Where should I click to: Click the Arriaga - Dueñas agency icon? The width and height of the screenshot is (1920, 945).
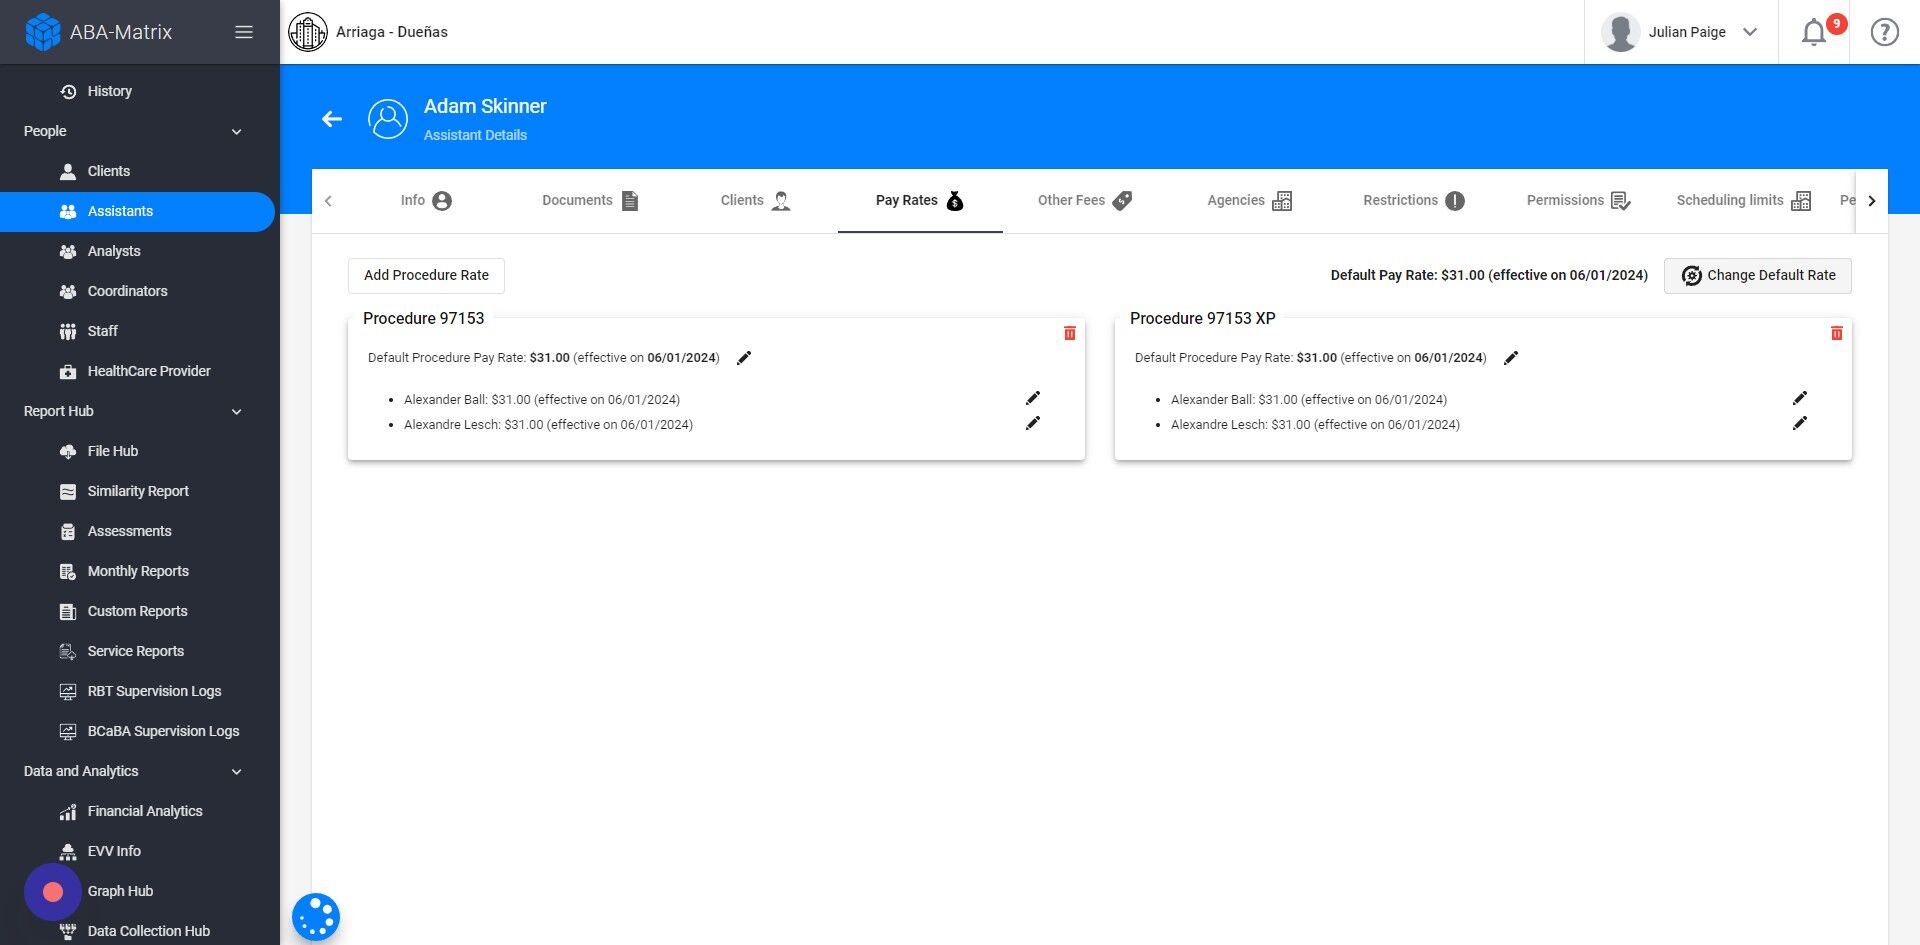pos(308,32)
